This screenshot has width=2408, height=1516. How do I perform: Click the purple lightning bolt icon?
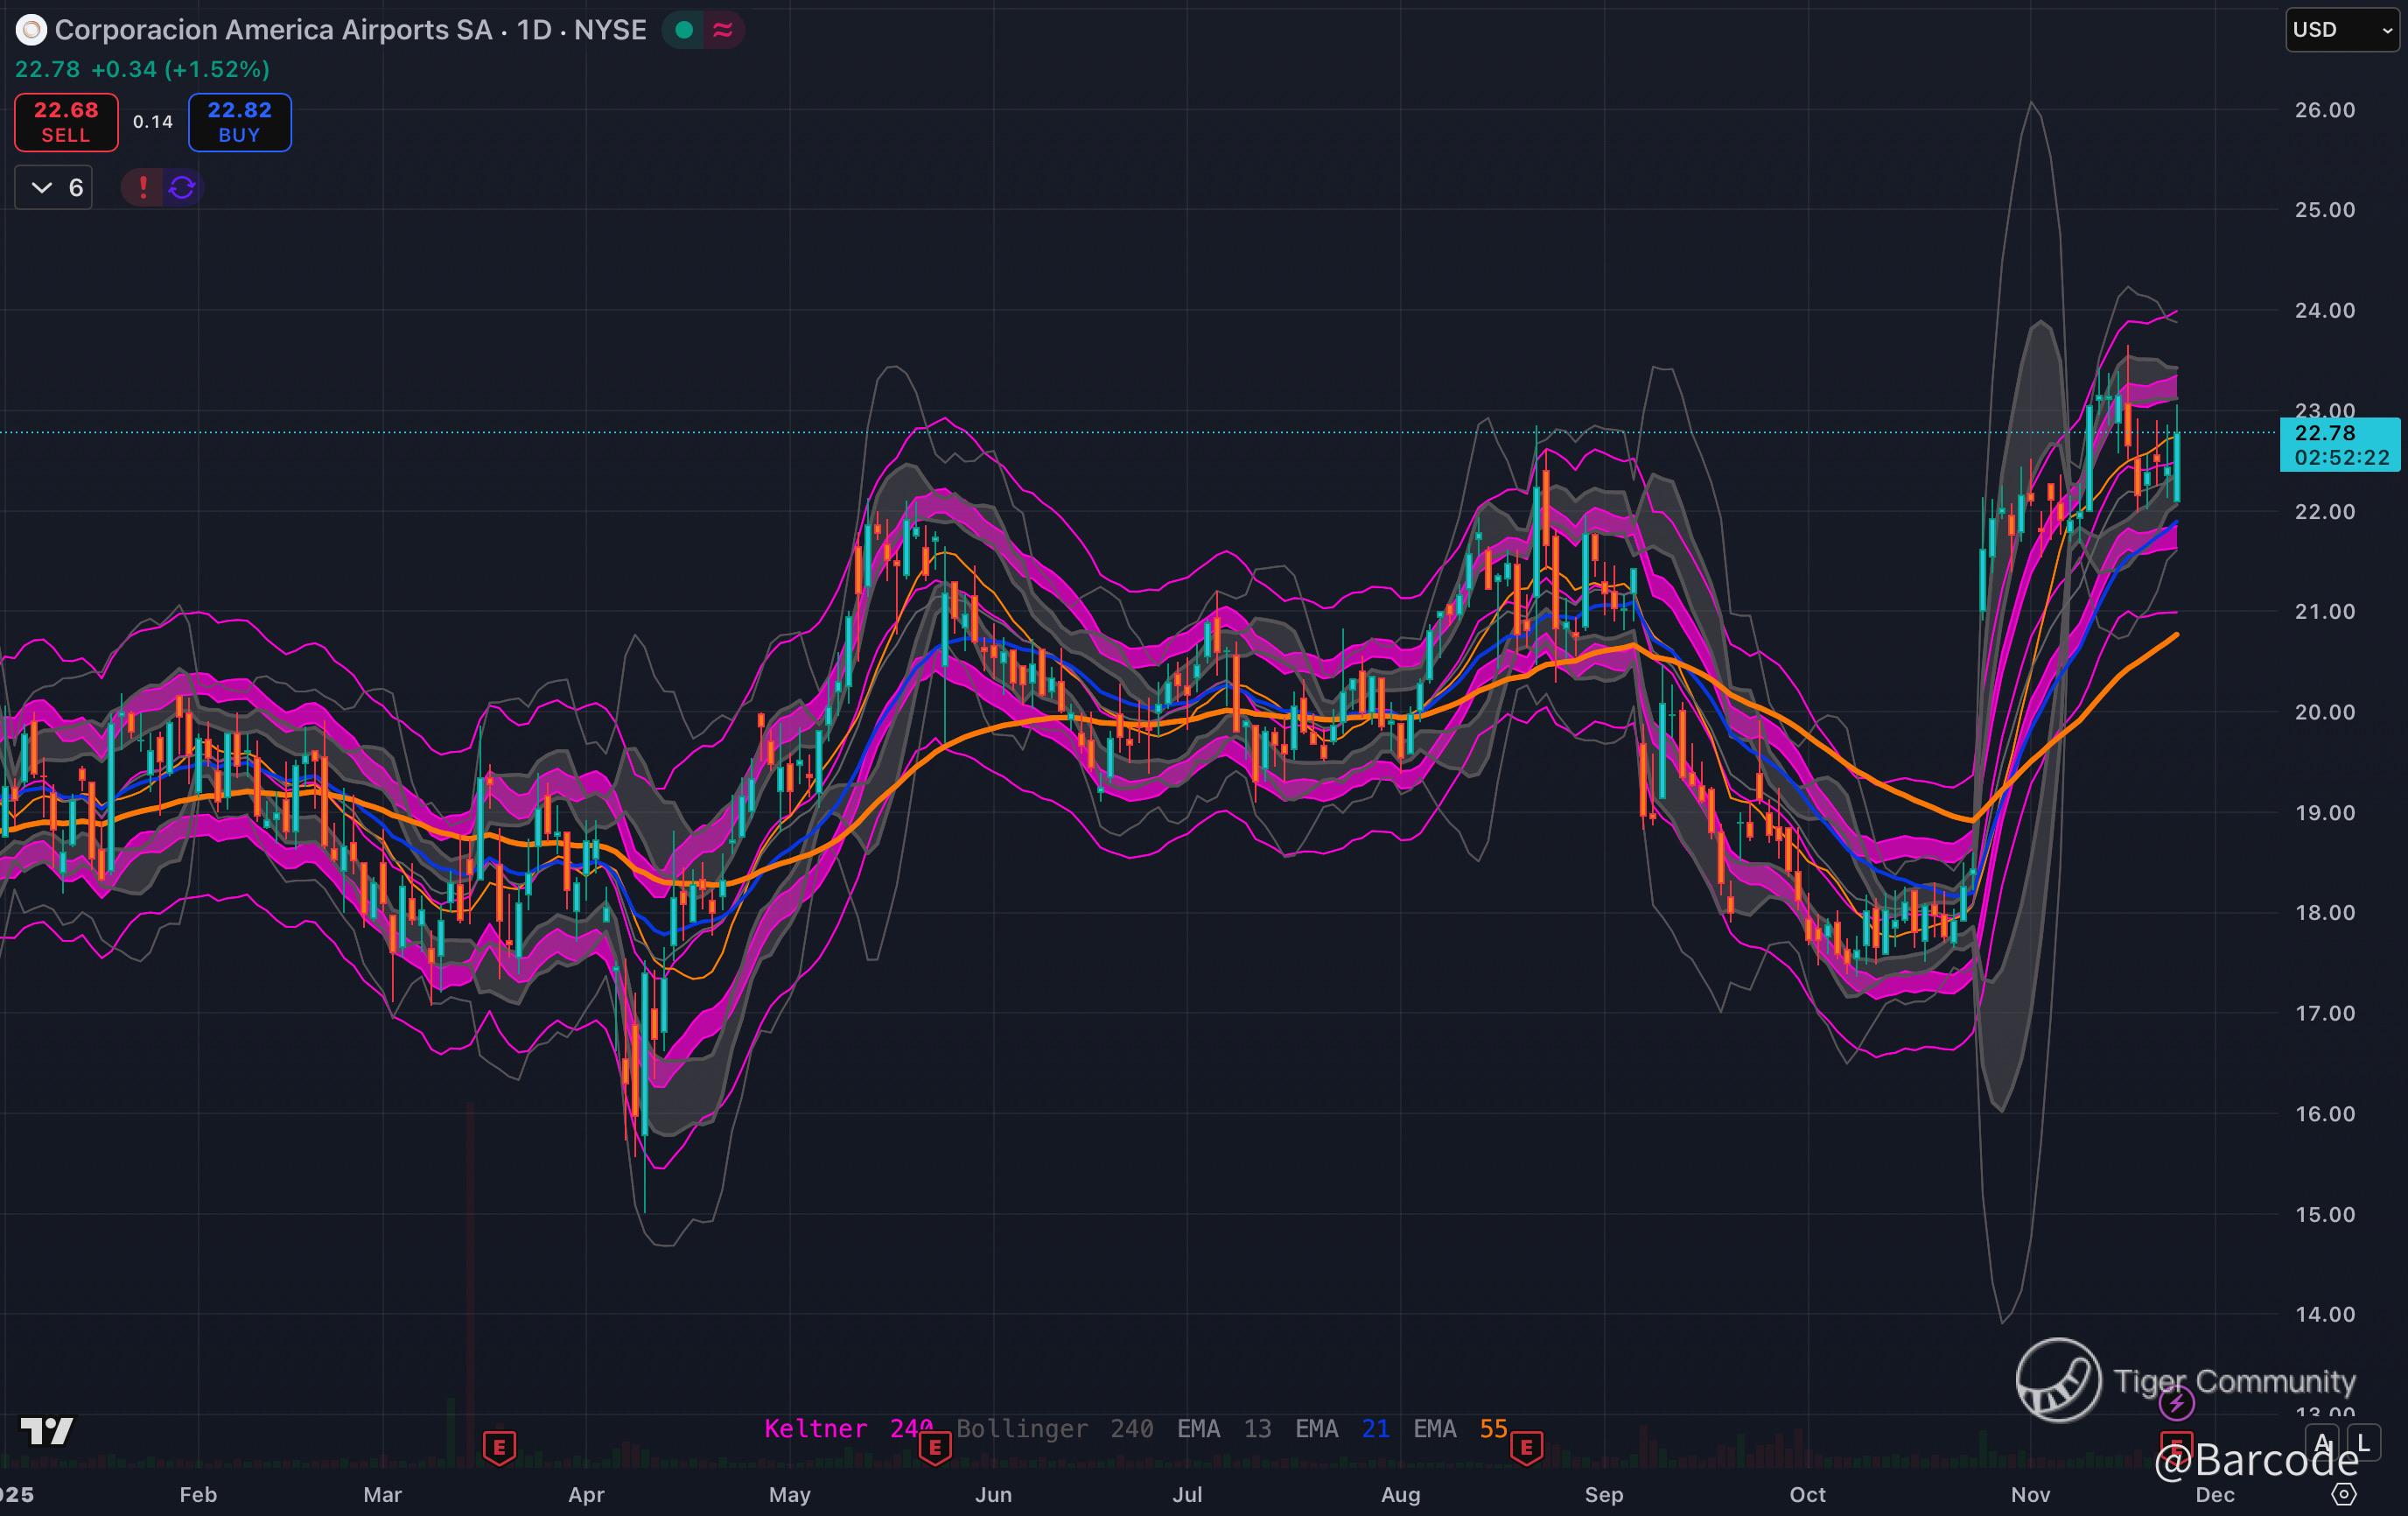(2176, 1403)
